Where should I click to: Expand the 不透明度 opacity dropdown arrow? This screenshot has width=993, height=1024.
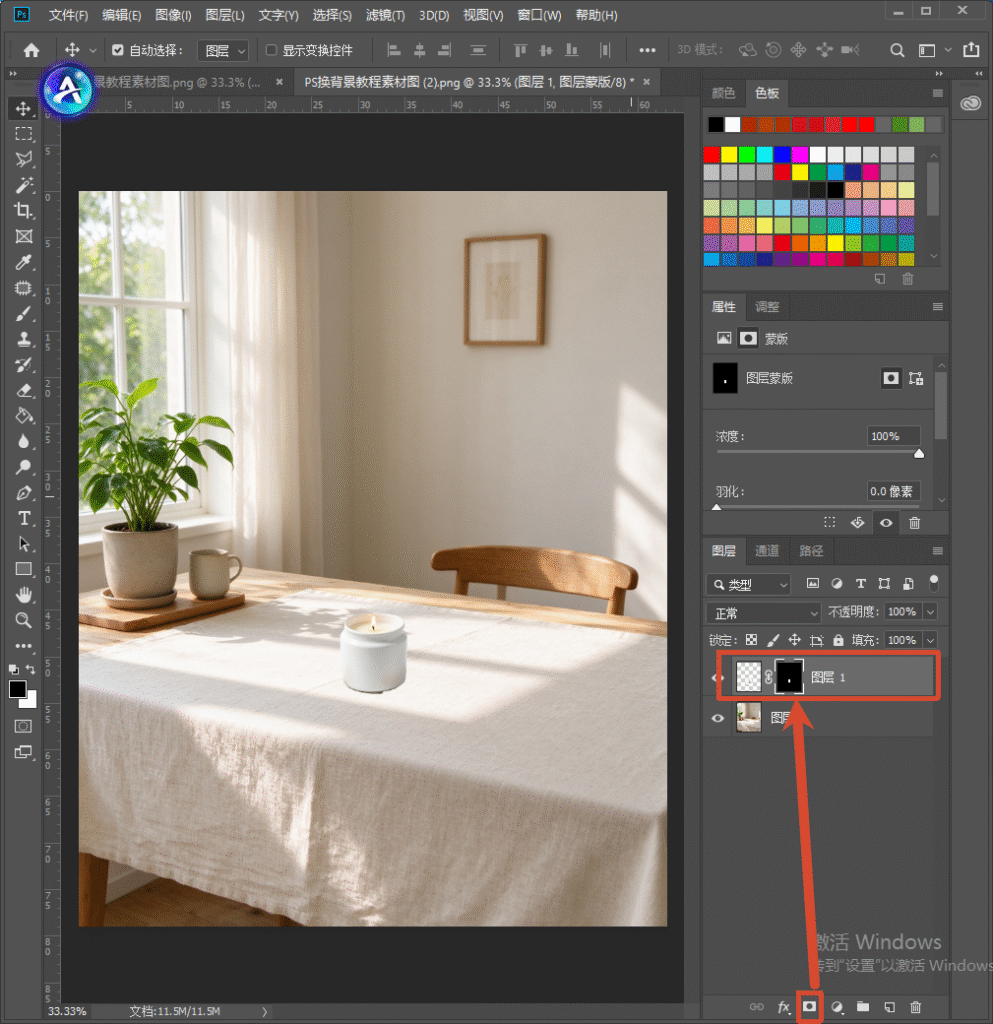[930, 612]
